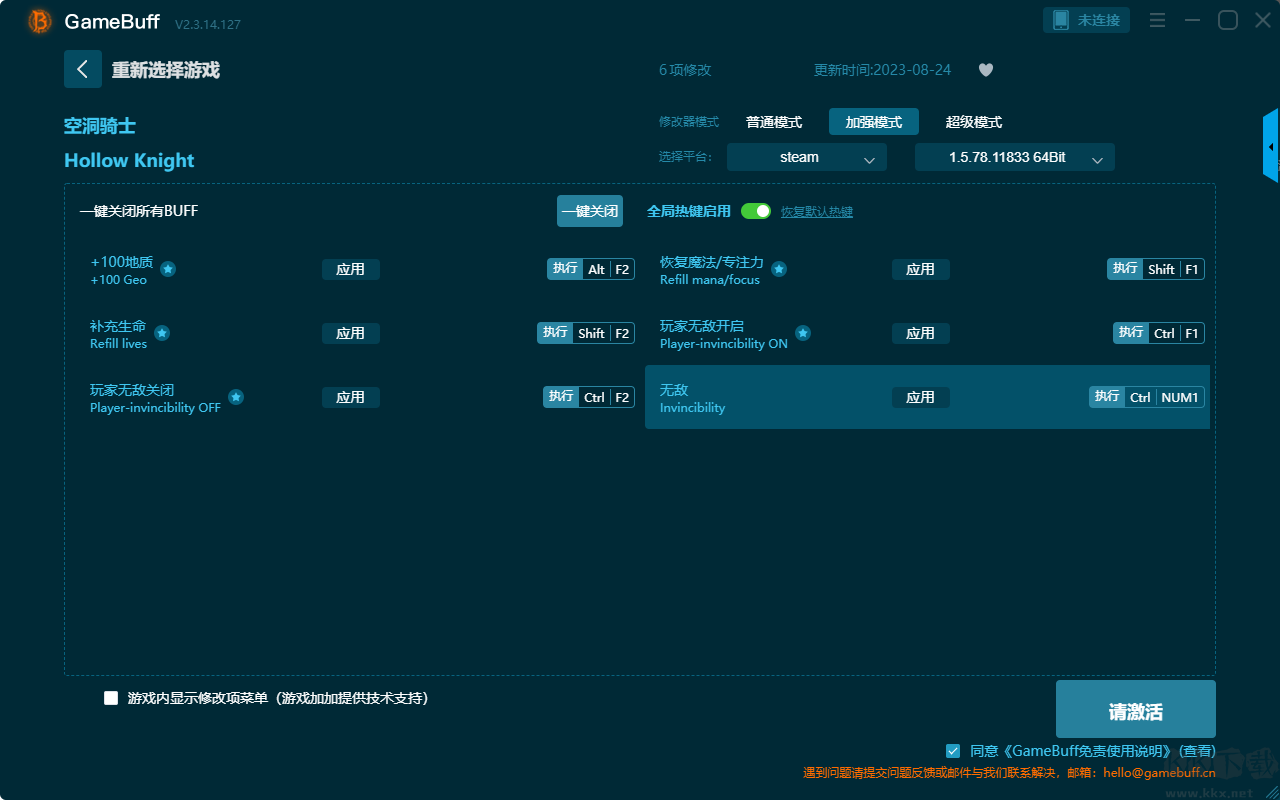Click star icon next to Refill mana/focus
Viewport: 1280px width, 800px height.
click(x=779, y=269)
